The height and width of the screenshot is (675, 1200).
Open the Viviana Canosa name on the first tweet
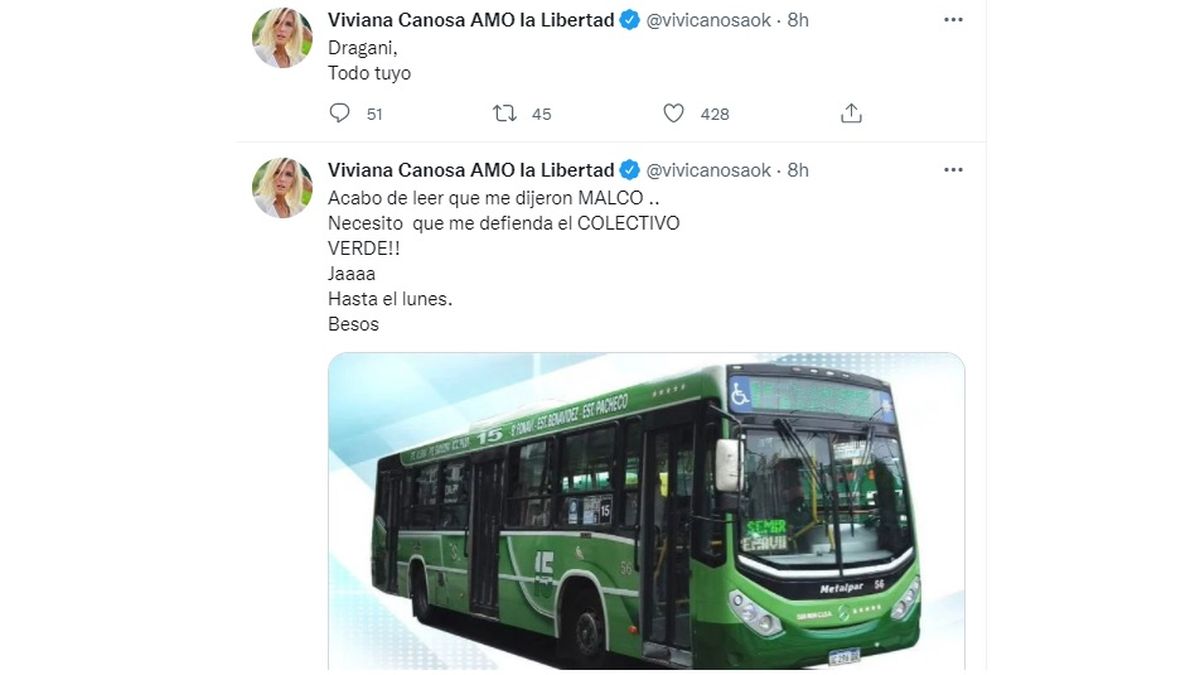tap(471, 20)
